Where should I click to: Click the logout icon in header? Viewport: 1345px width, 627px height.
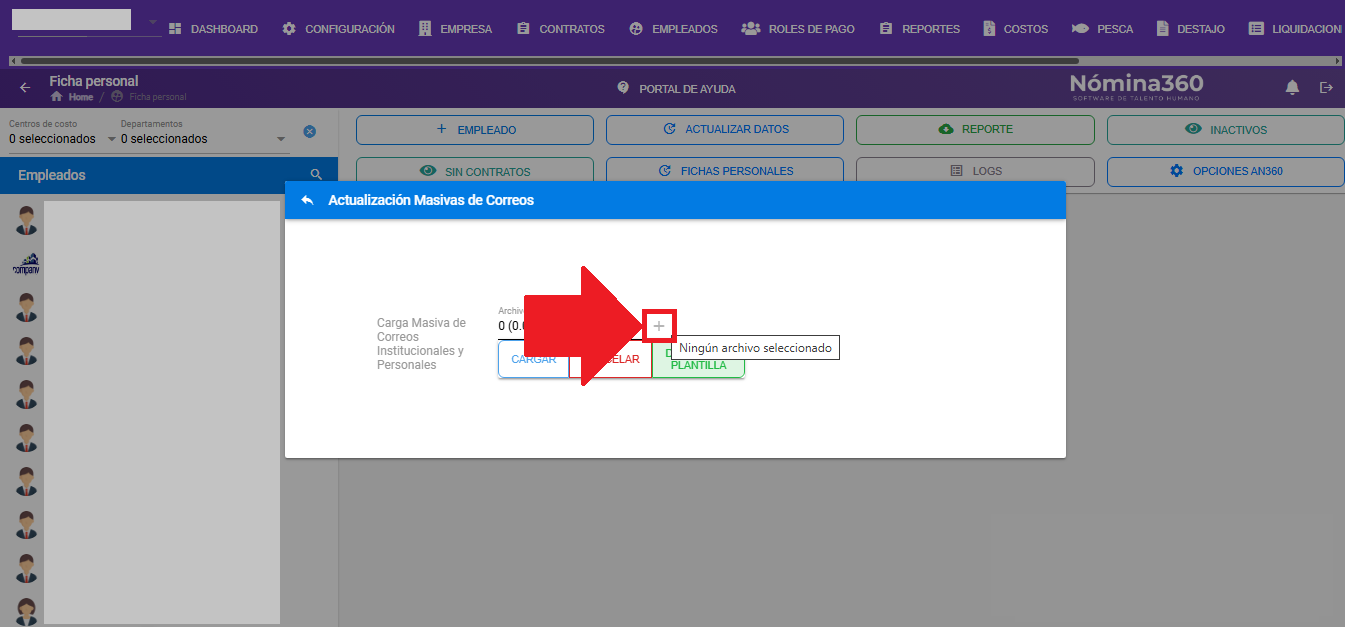pyautogui.click(x=1327, y=88)
